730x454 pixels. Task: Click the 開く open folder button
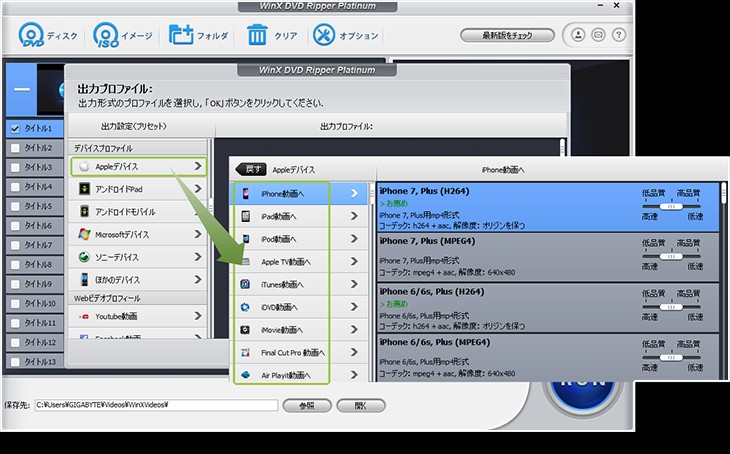point(361,406)
